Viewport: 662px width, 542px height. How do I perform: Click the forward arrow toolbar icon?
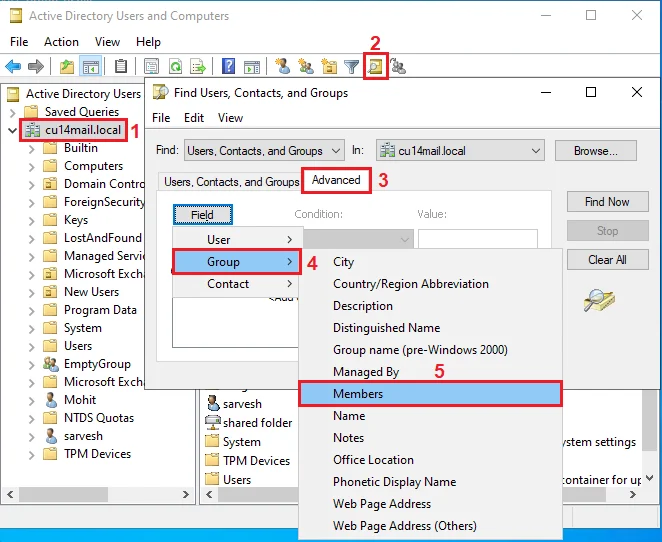(36, 66)
